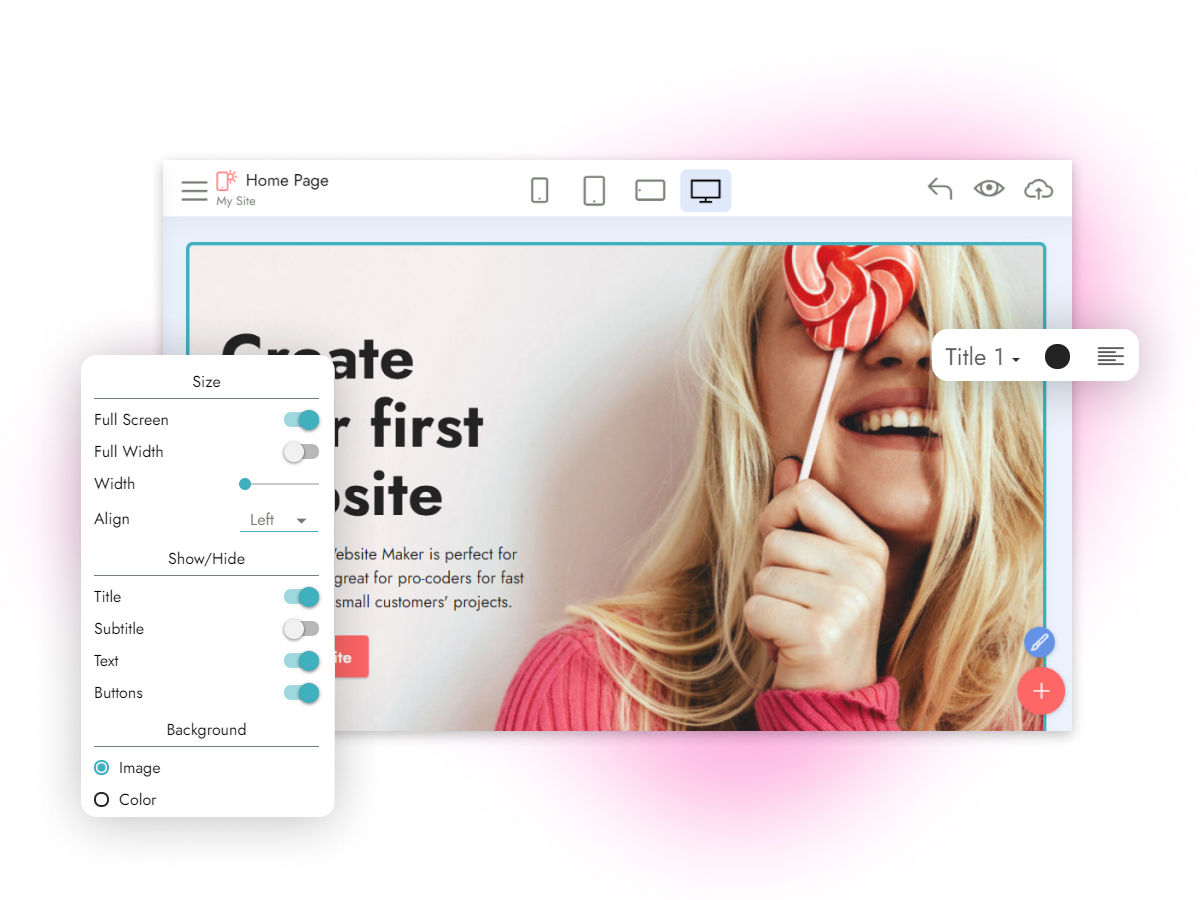Image resolution: width=1200 pixels, height=900 pixels.
Task: Switch to tablet landscape preview
Action: click(x=650, y=190)
